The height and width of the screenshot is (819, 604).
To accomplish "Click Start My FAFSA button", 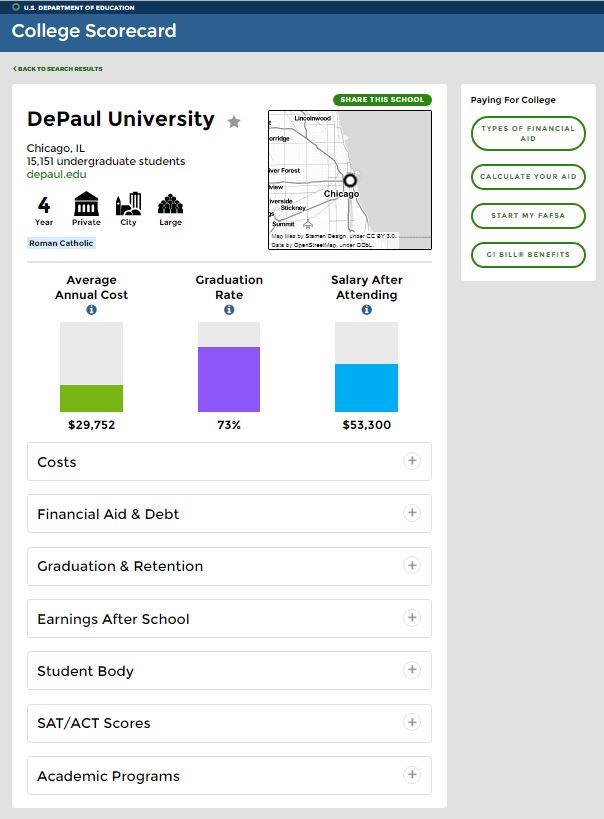I will tap(528, 216).
